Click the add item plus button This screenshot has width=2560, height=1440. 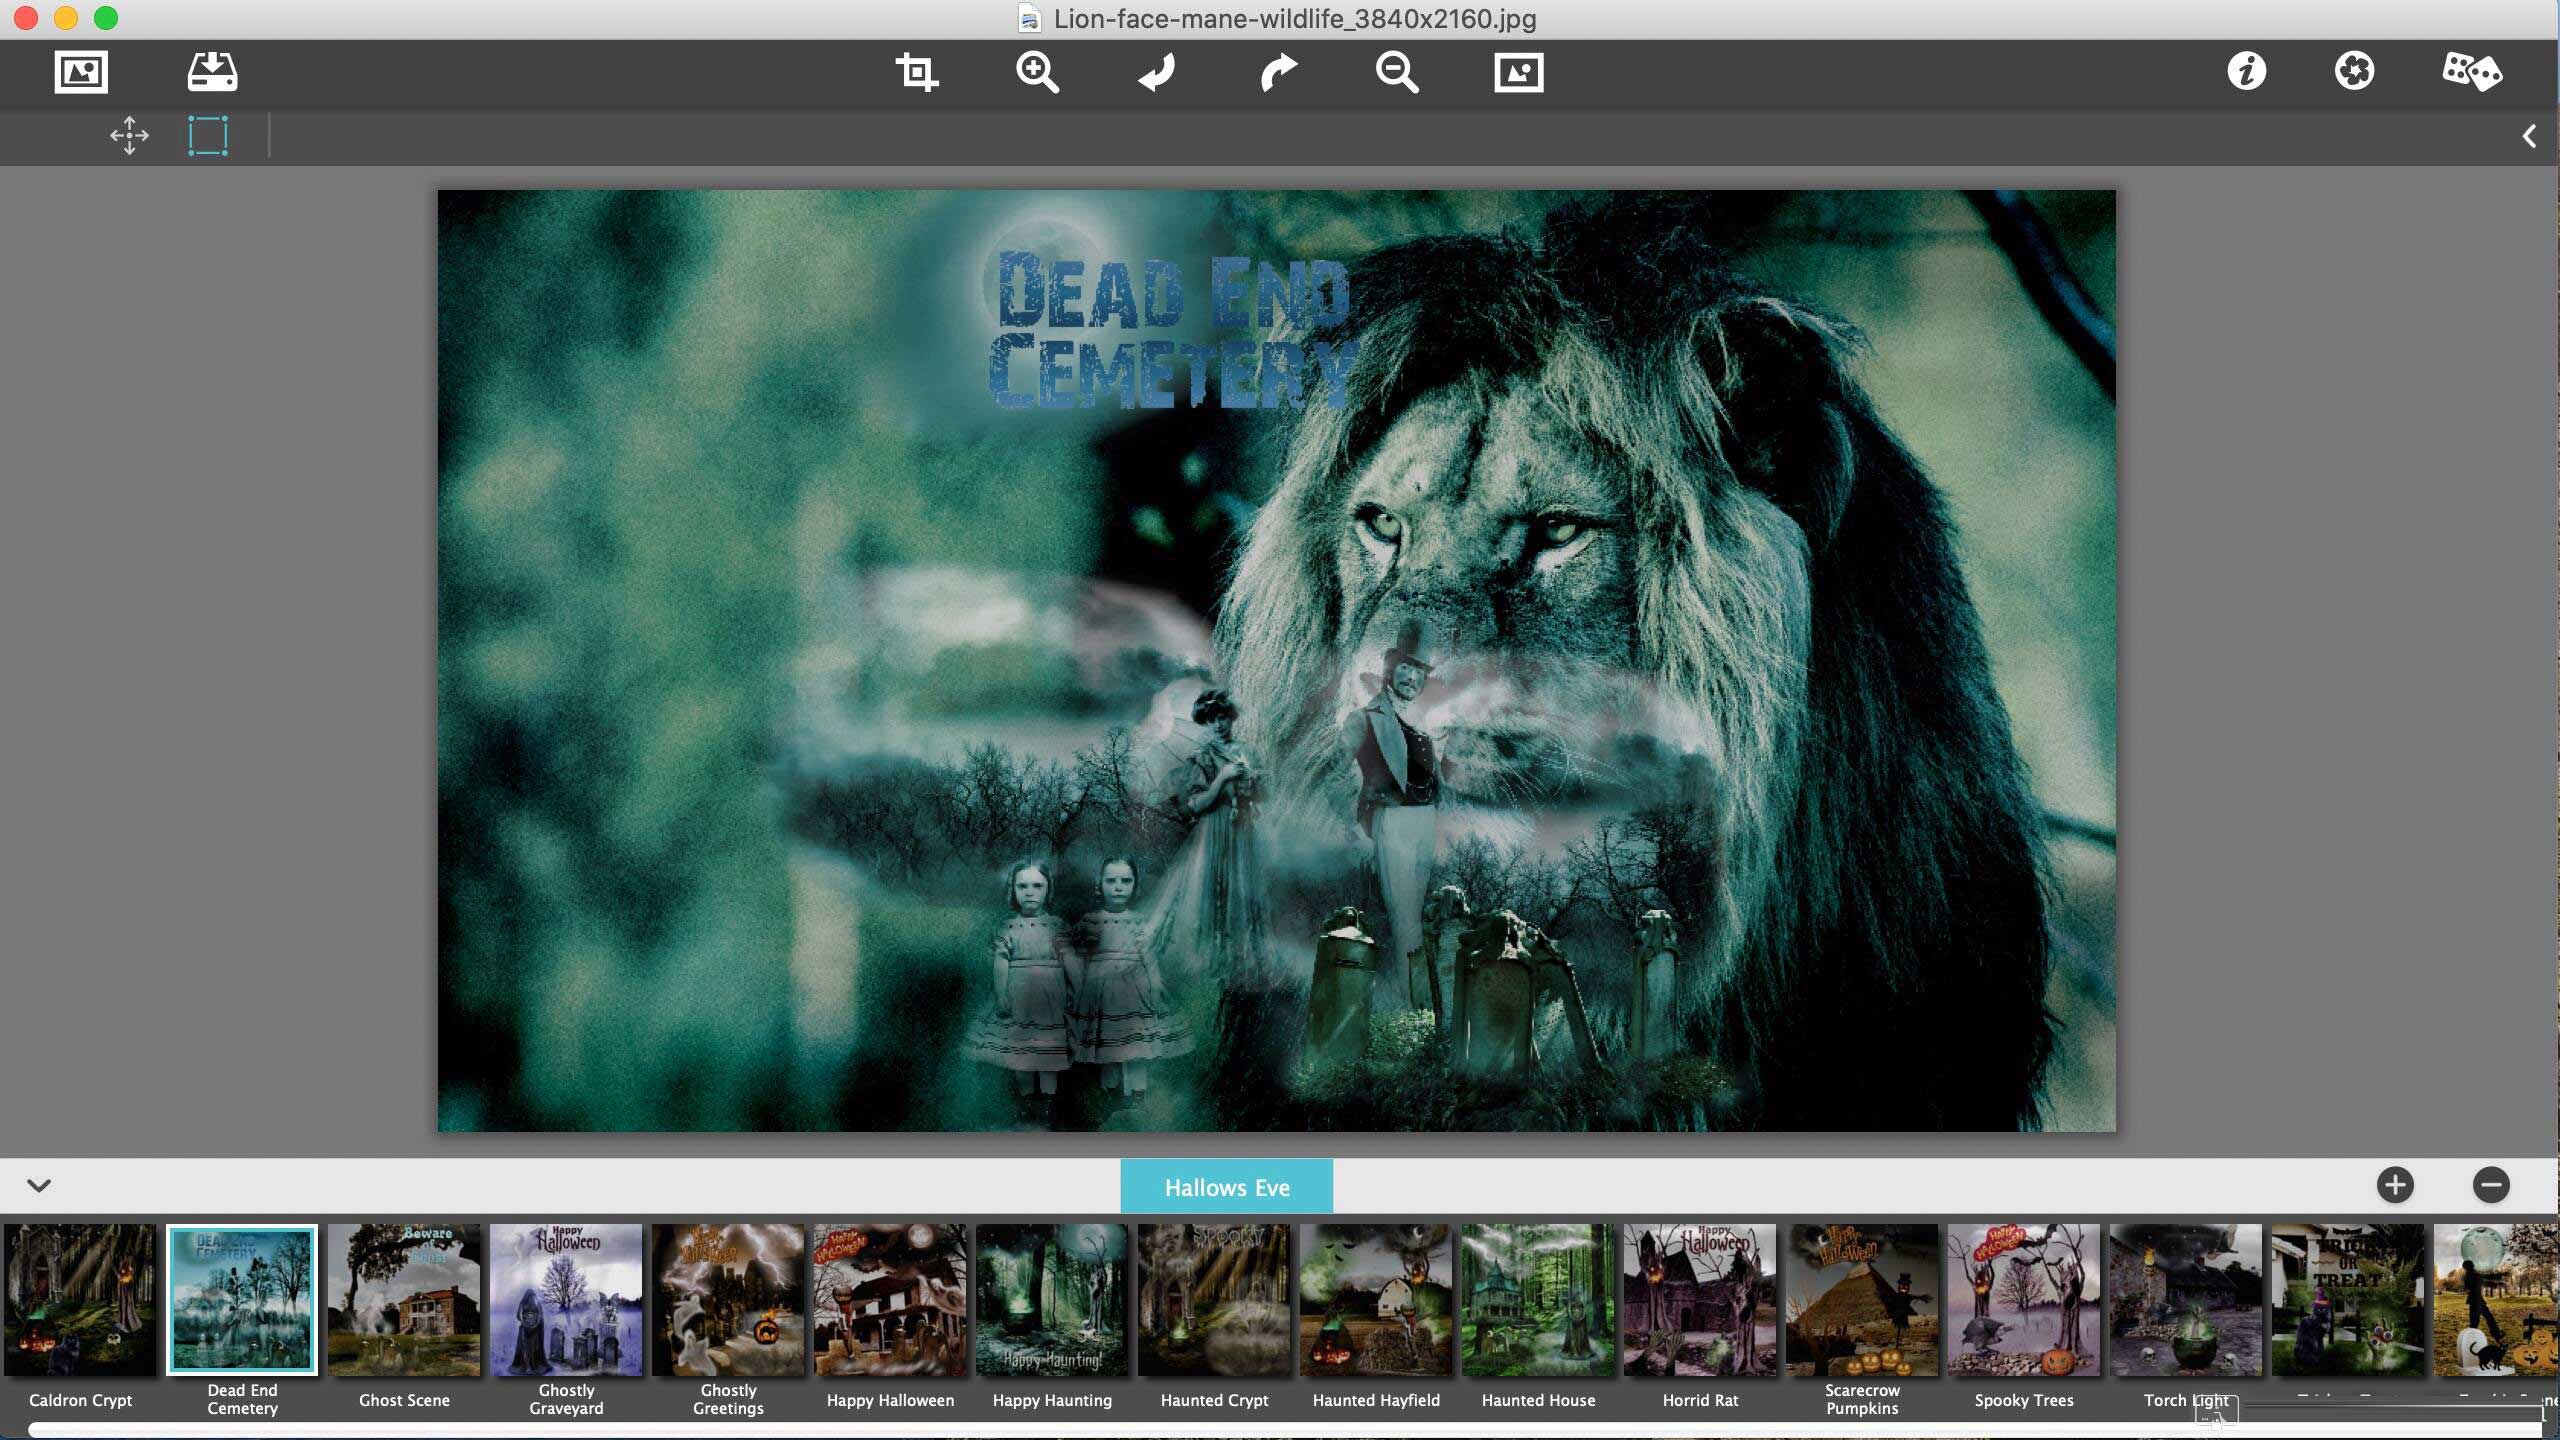pos(2395,1185)
